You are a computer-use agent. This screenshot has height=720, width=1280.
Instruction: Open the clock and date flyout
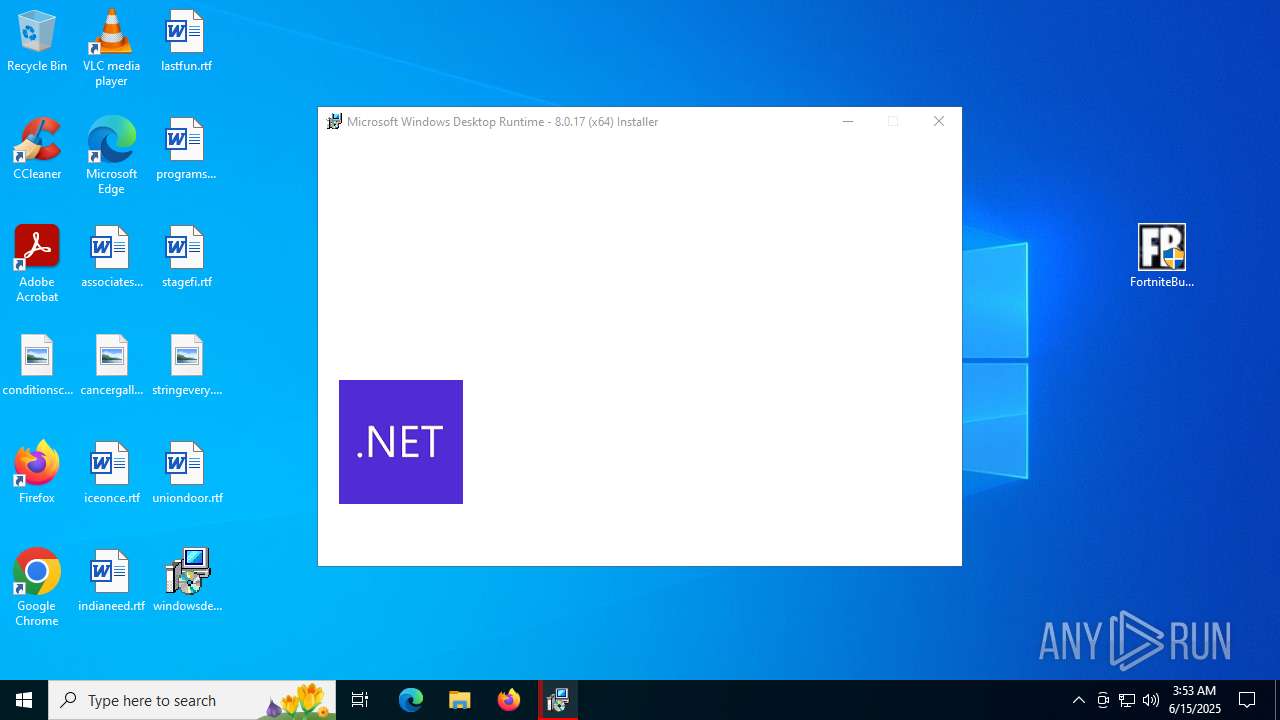tap(1195, 700)
